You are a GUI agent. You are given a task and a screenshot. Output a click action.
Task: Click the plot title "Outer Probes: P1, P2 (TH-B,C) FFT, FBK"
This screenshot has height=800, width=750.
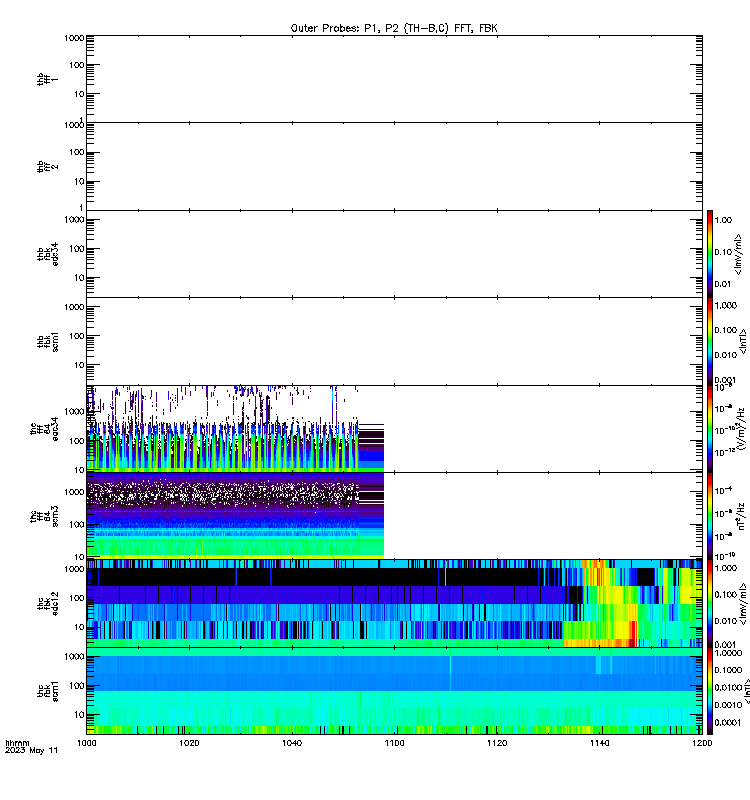coord(394,29)
